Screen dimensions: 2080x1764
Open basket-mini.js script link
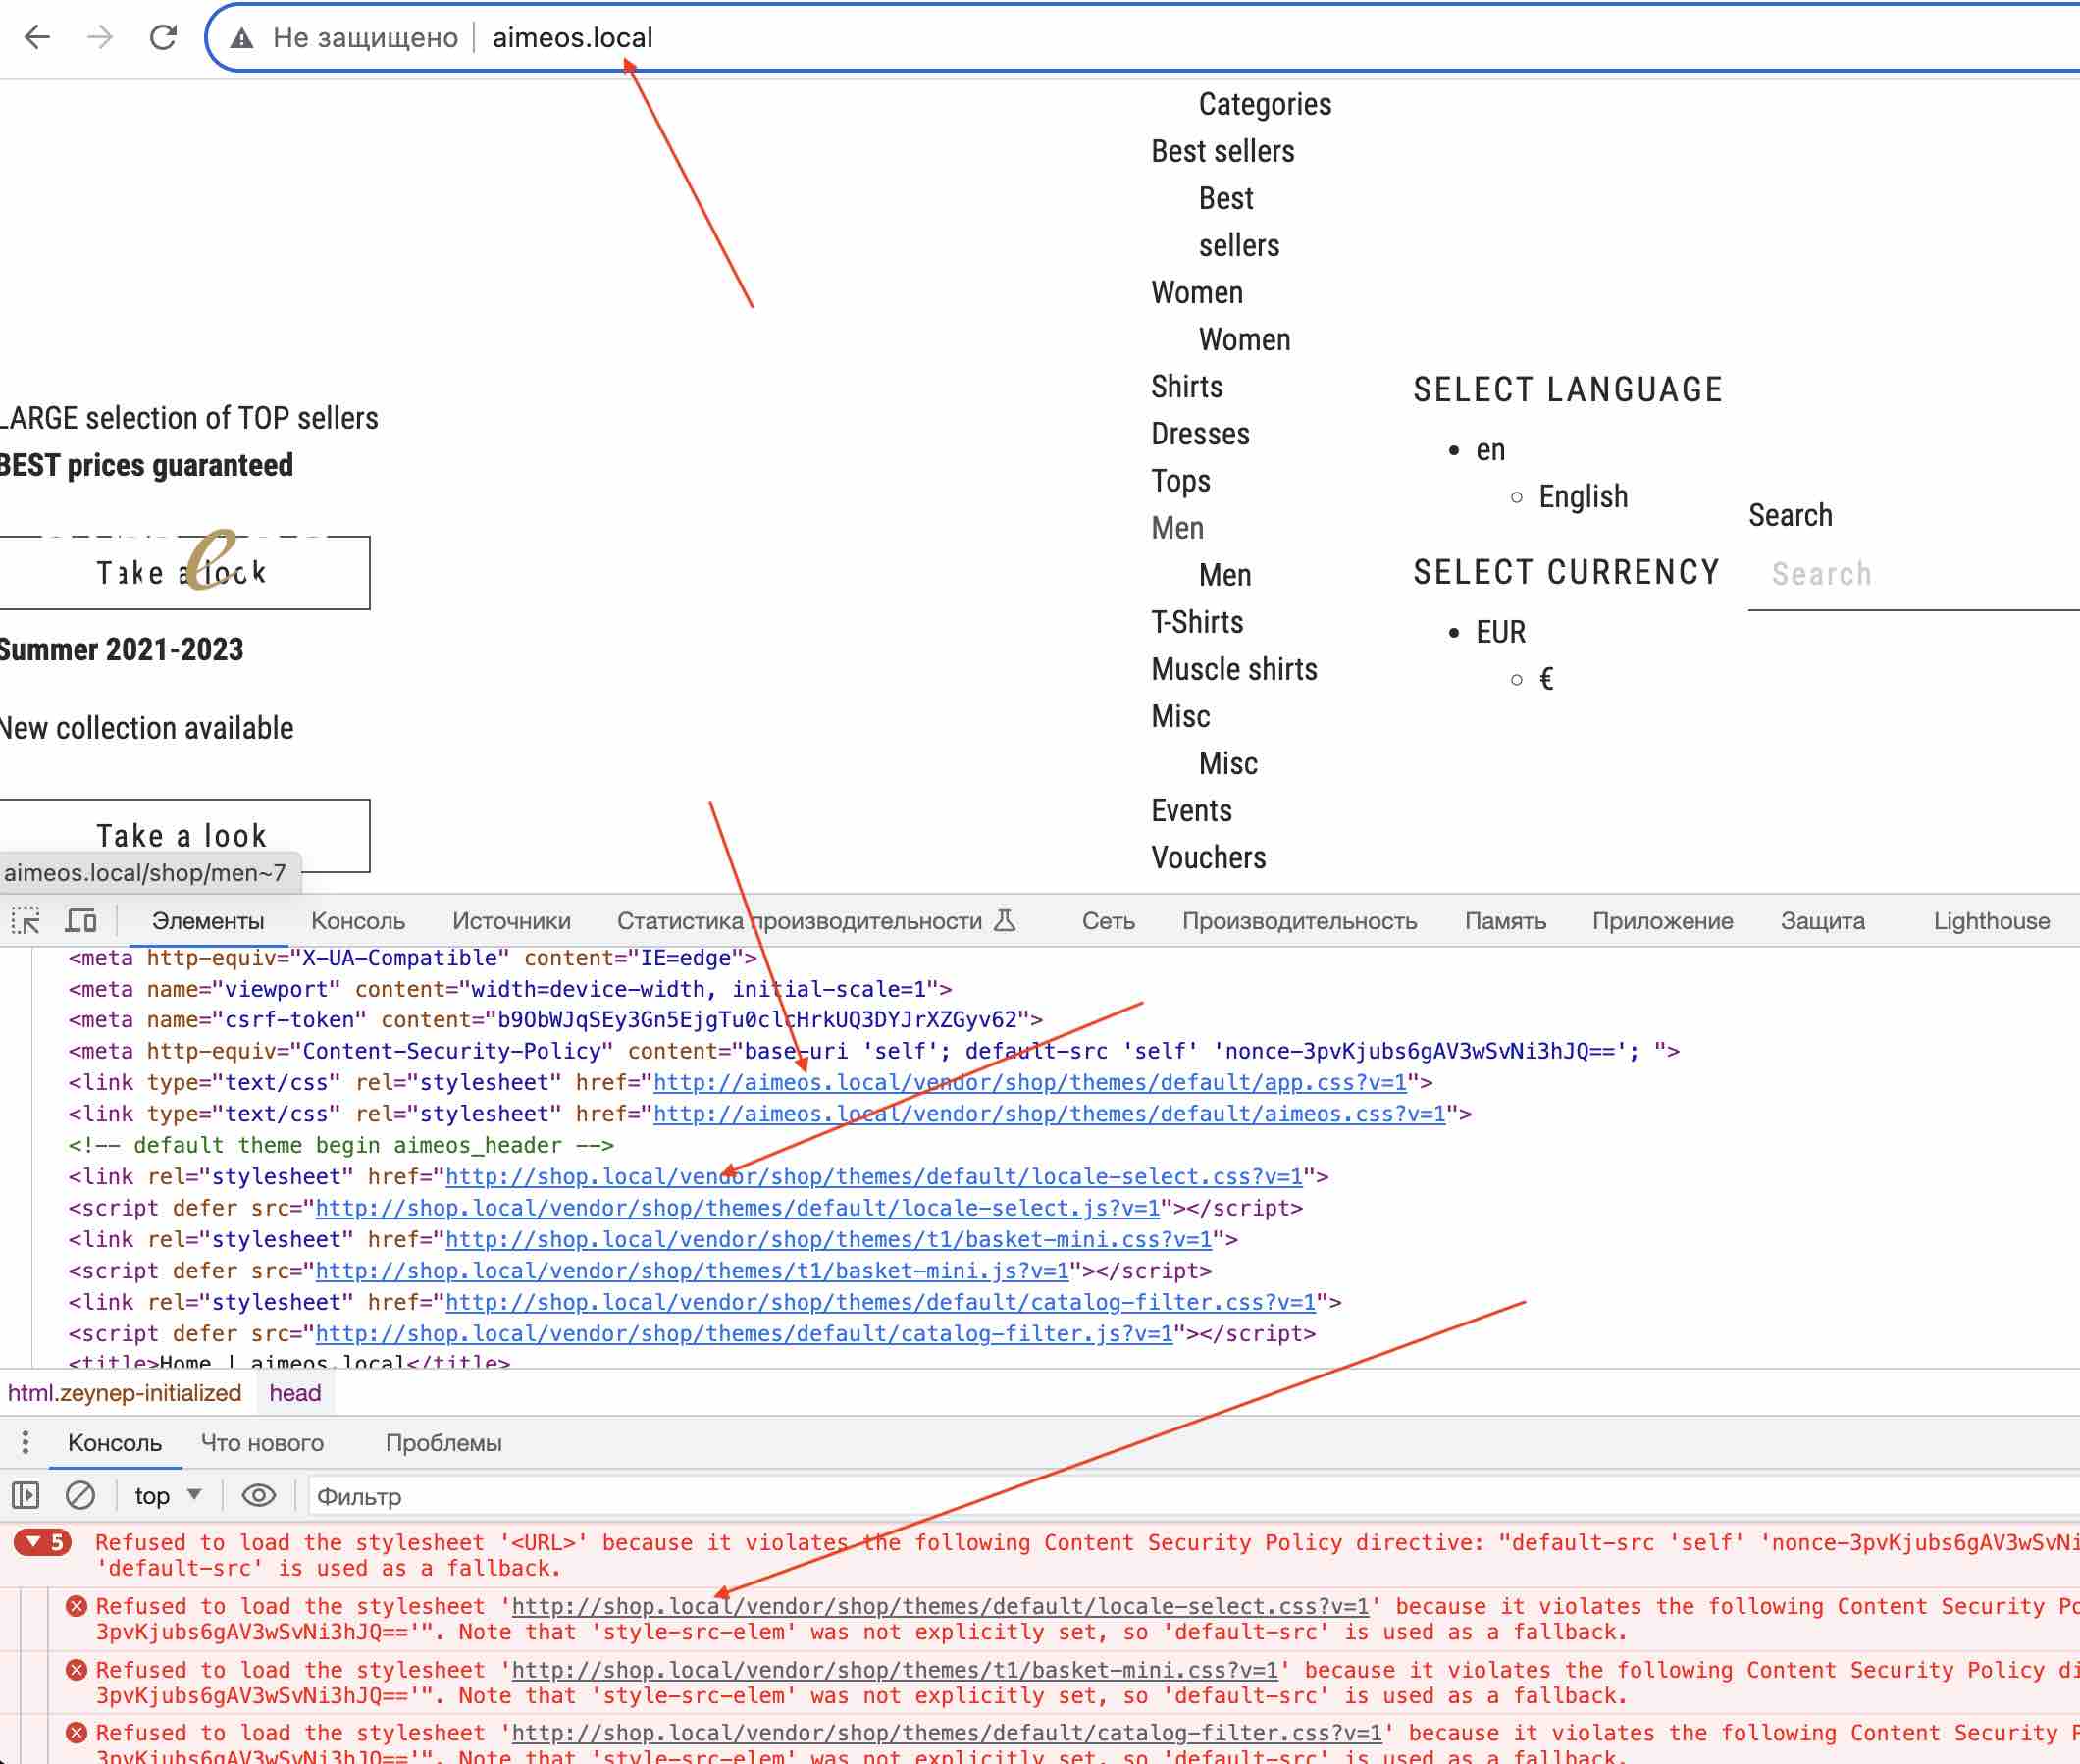pyautogui.click(x=692, y=1270)
